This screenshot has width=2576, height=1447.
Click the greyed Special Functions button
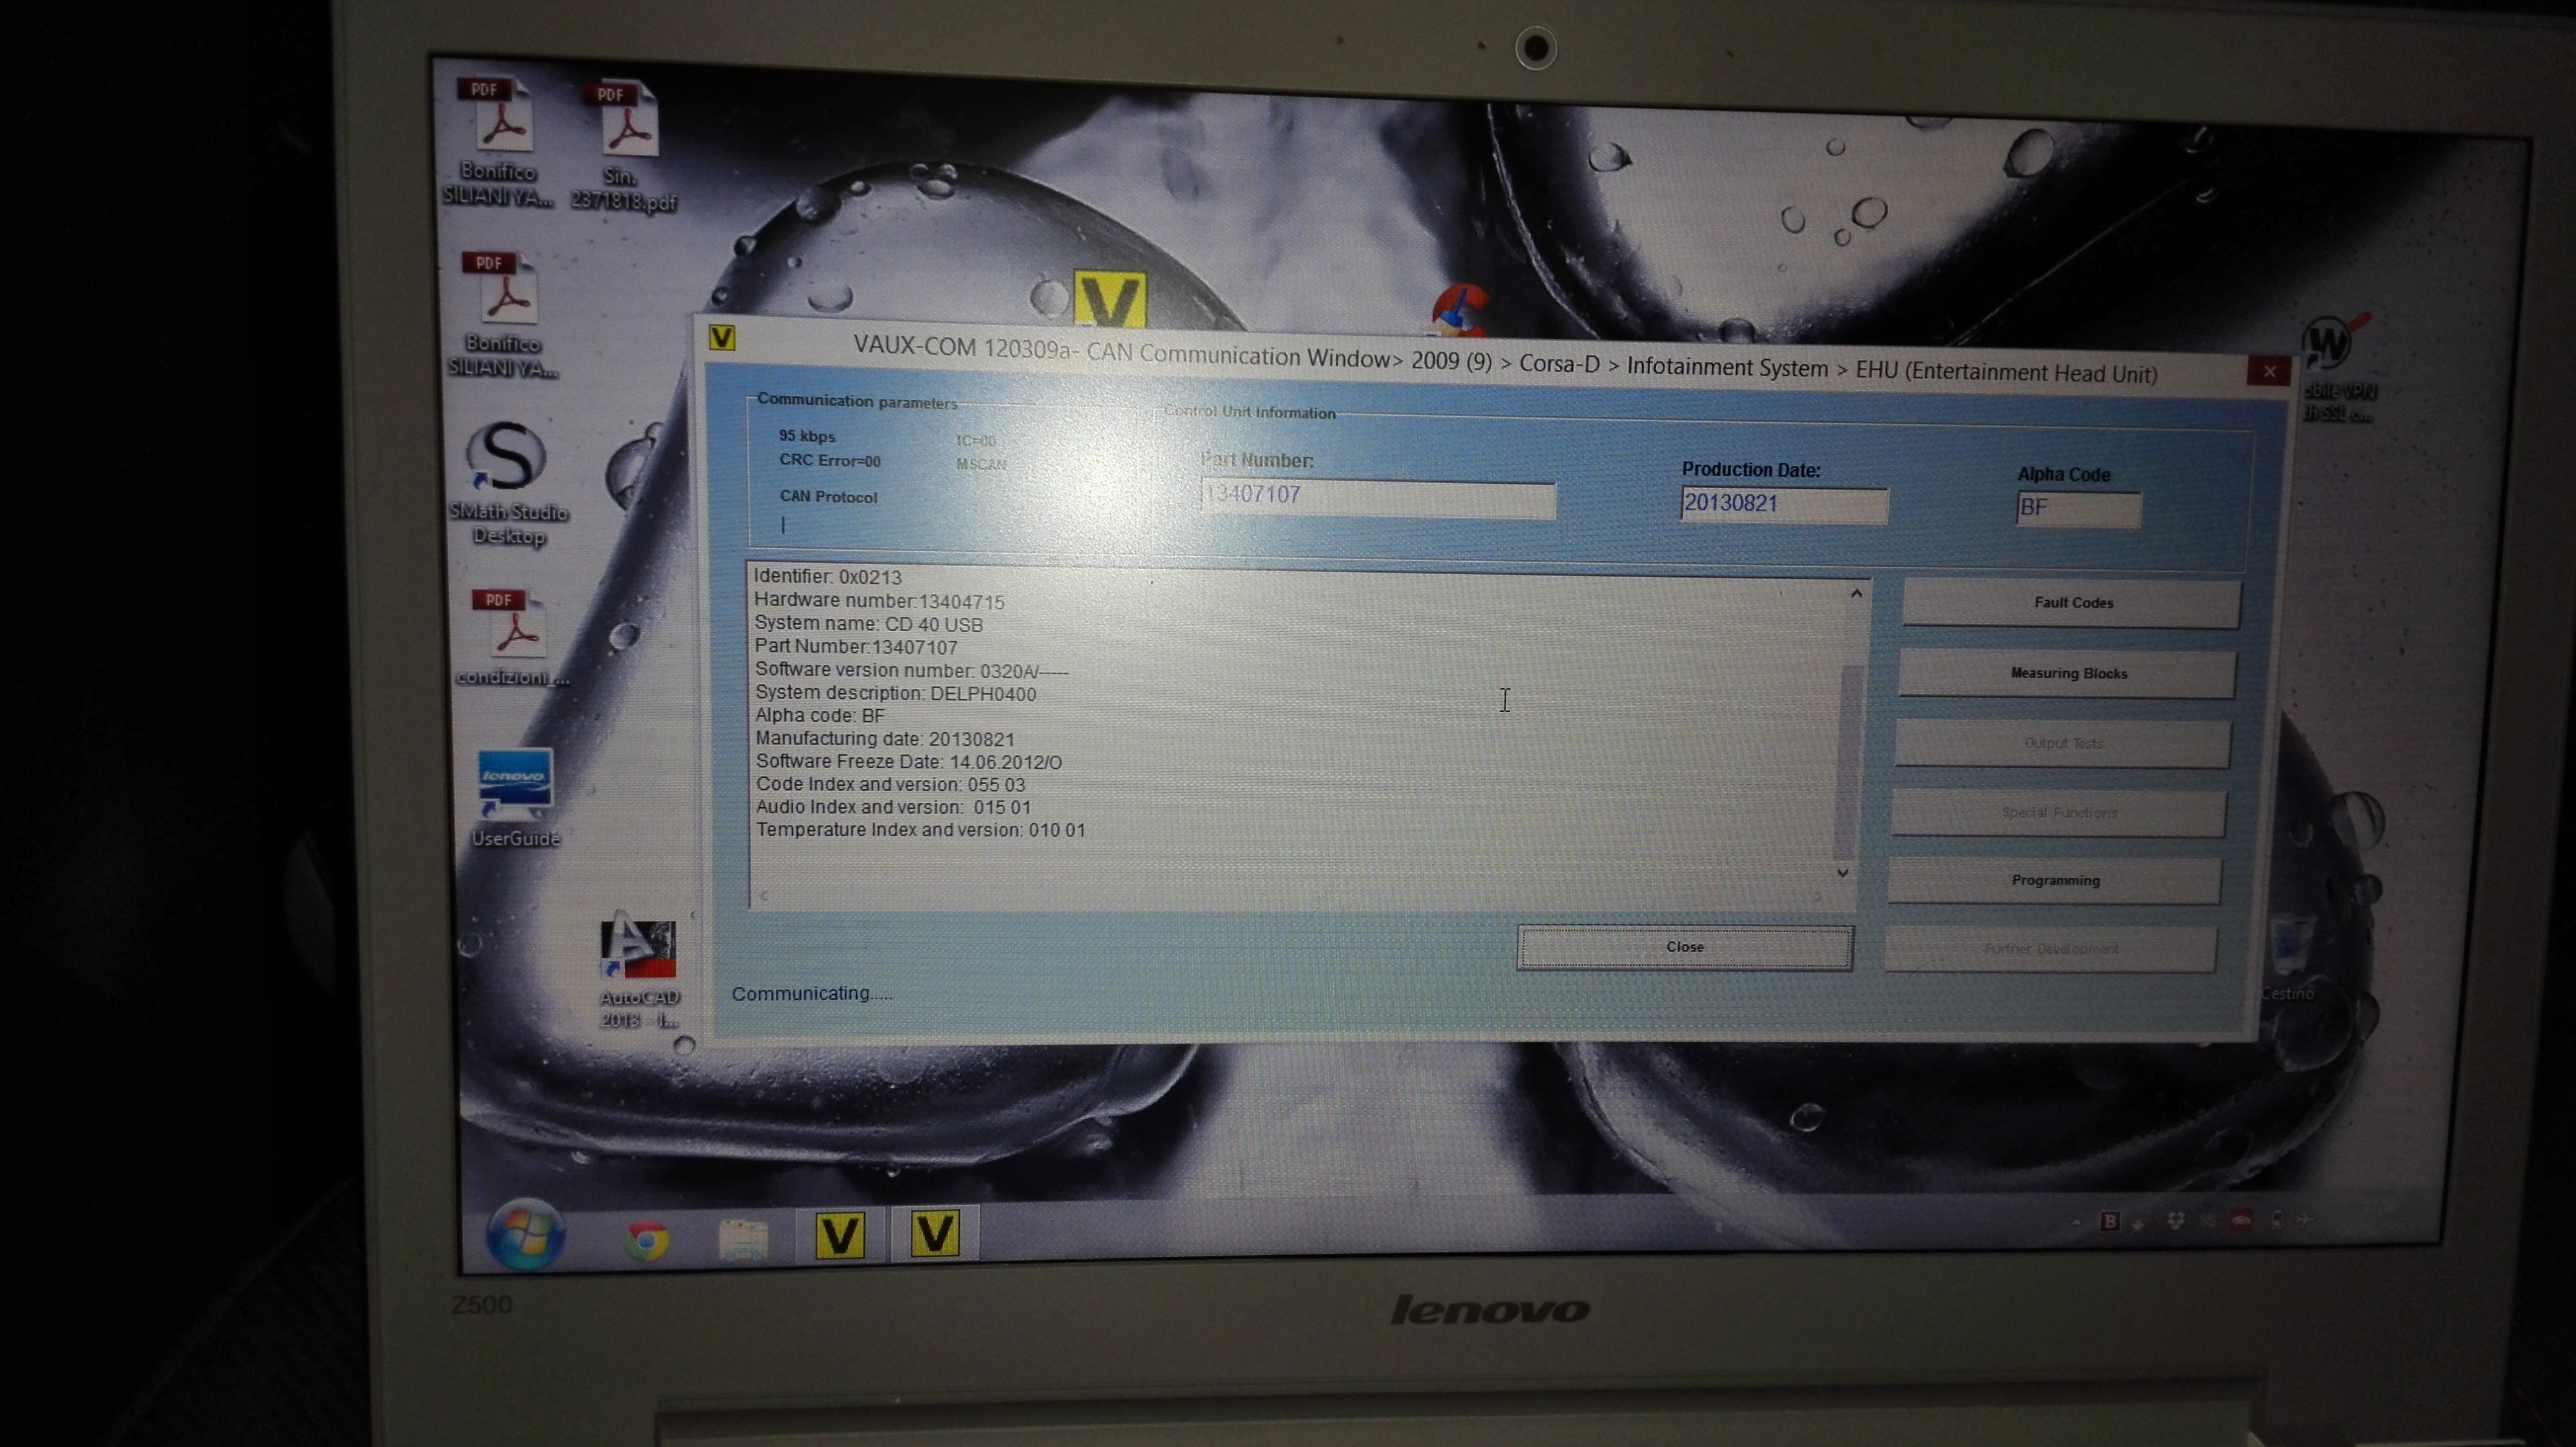(2059, 813)
